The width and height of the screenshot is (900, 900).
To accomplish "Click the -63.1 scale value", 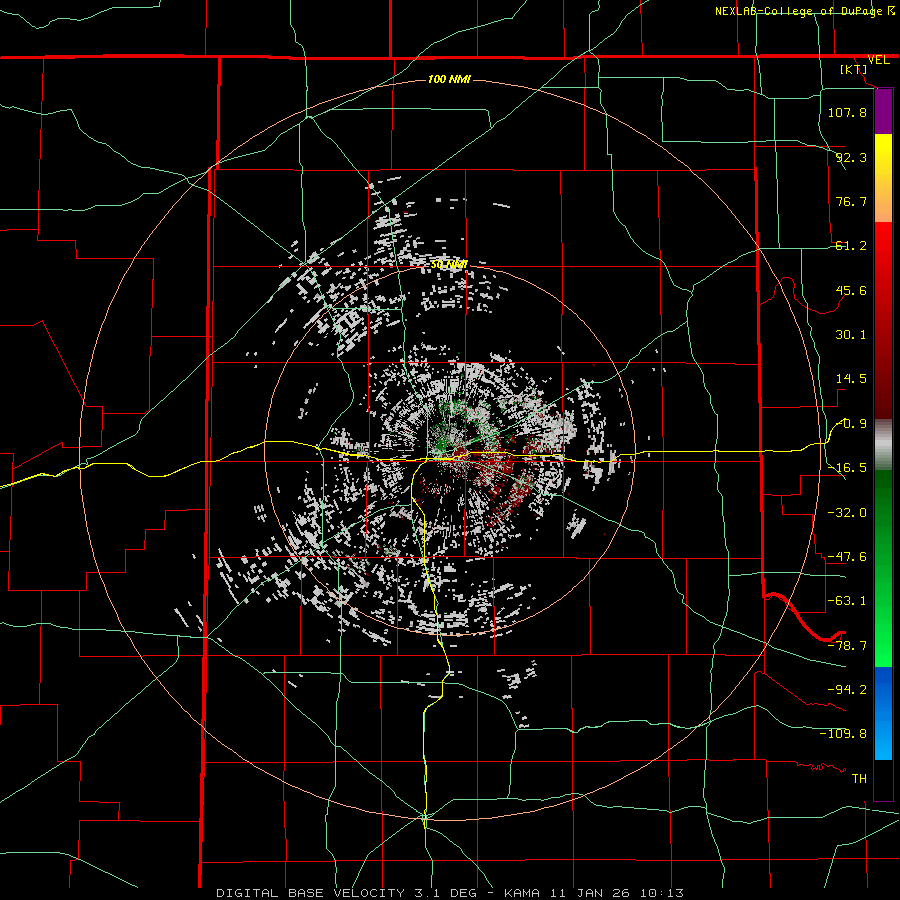I will point(847,601).
